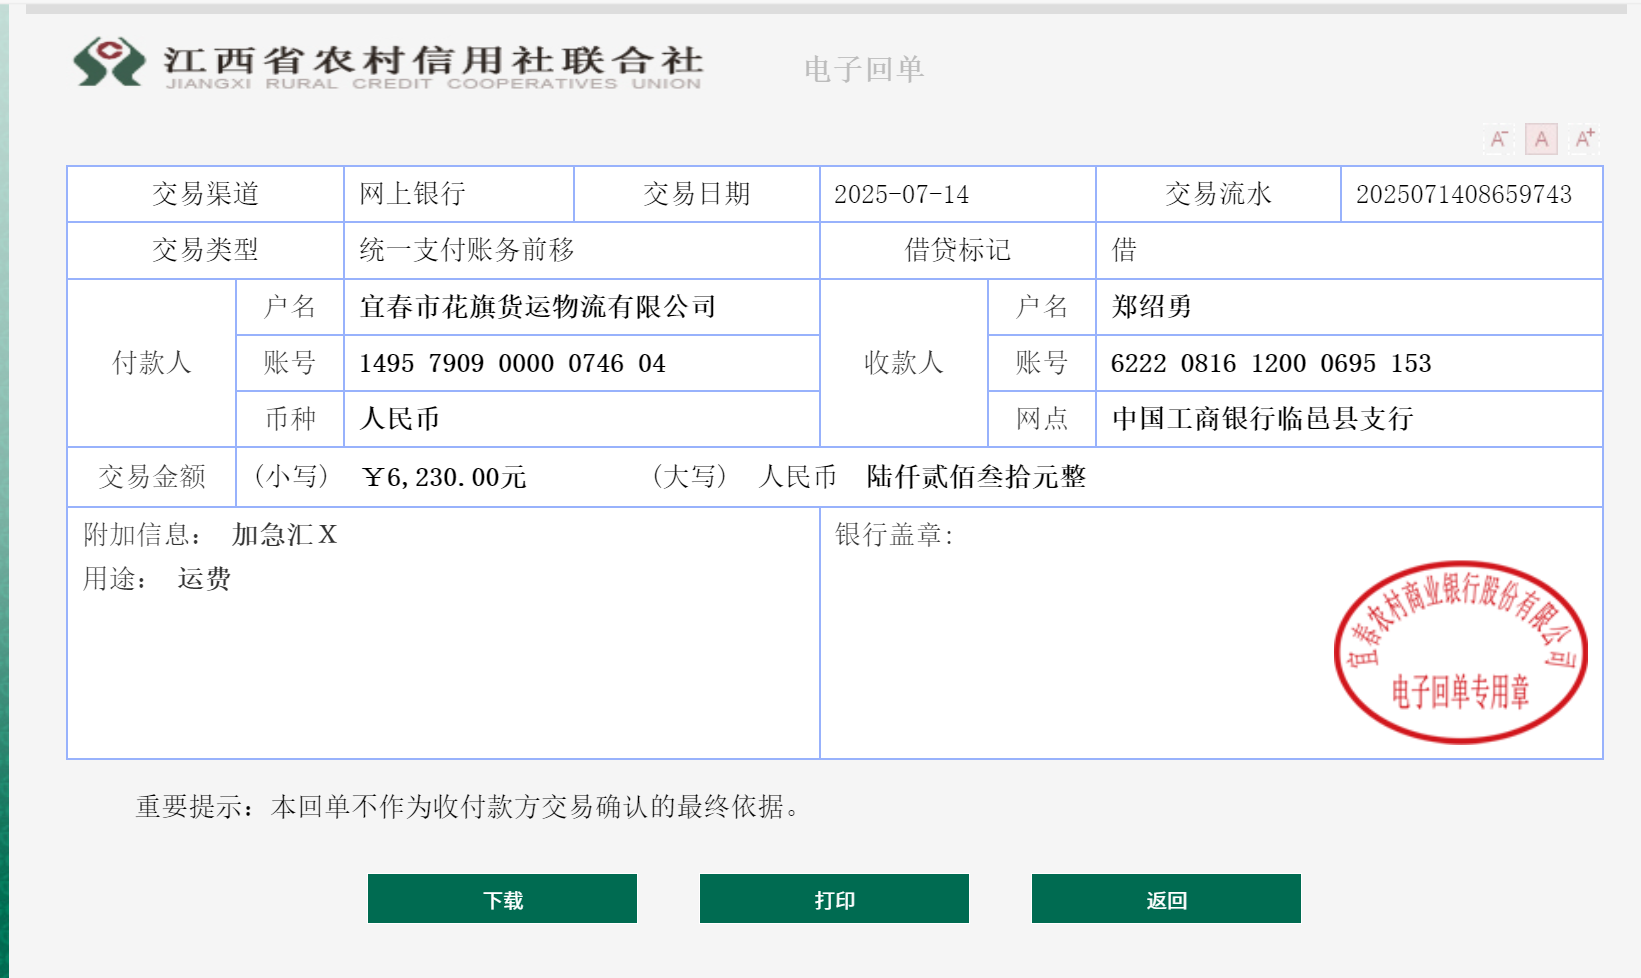Image resolution: width=1641 pixels, height=978 pixels.
Task: Select uppercase amount 陆仟贰佰叁拾元整
Action: 976,477
